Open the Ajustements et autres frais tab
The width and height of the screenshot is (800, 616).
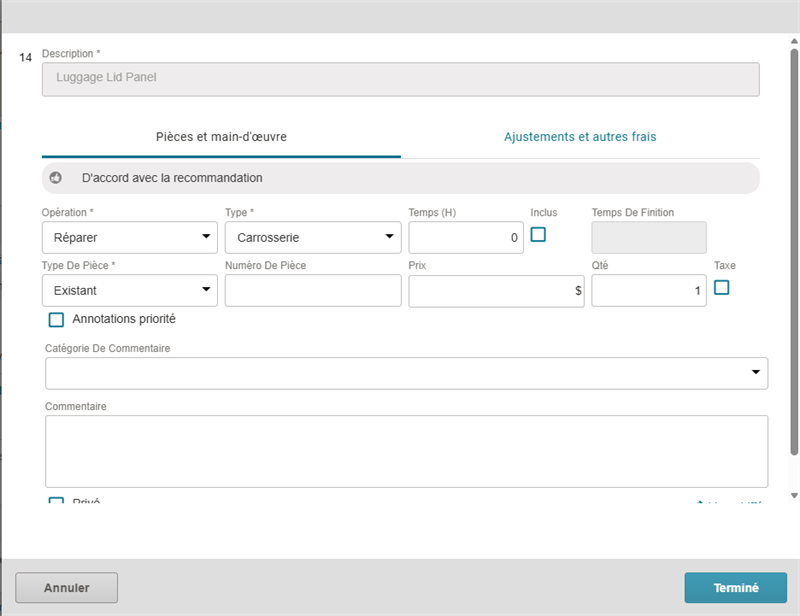point(580,137)
